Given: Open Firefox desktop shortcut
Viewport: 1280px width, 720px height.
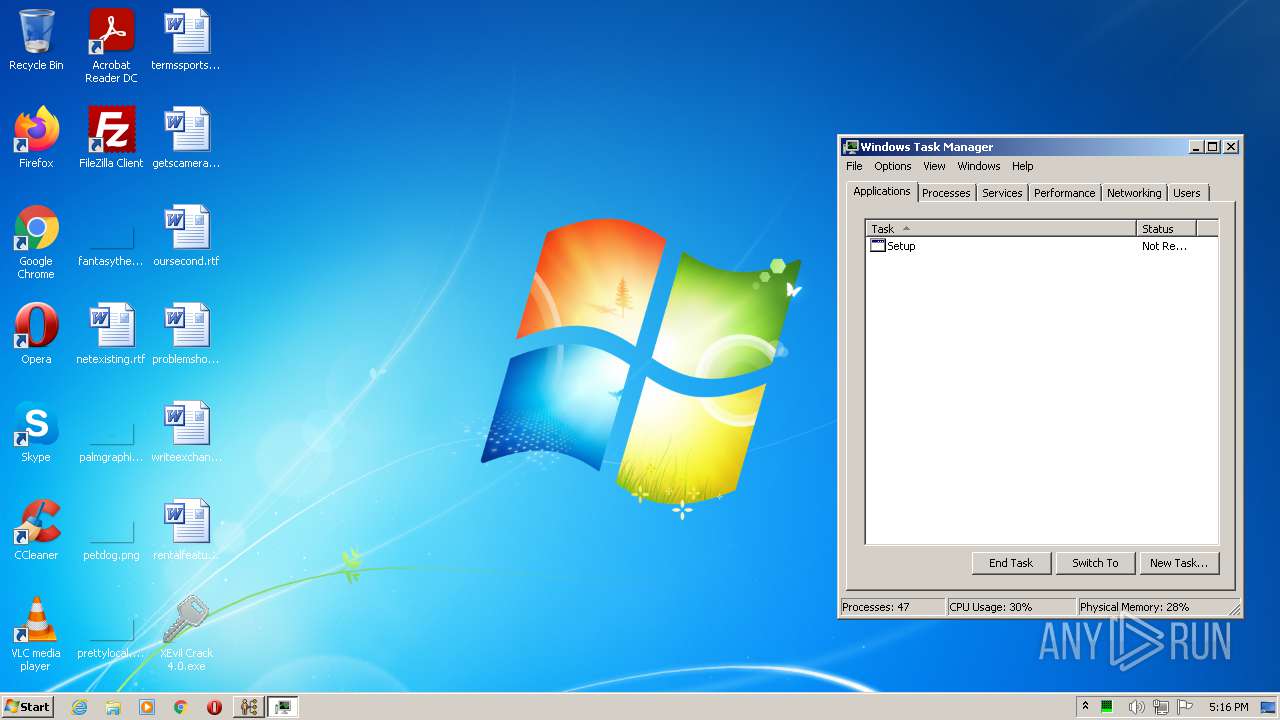Looking at the screenshot, I should [x=36, y=138].
